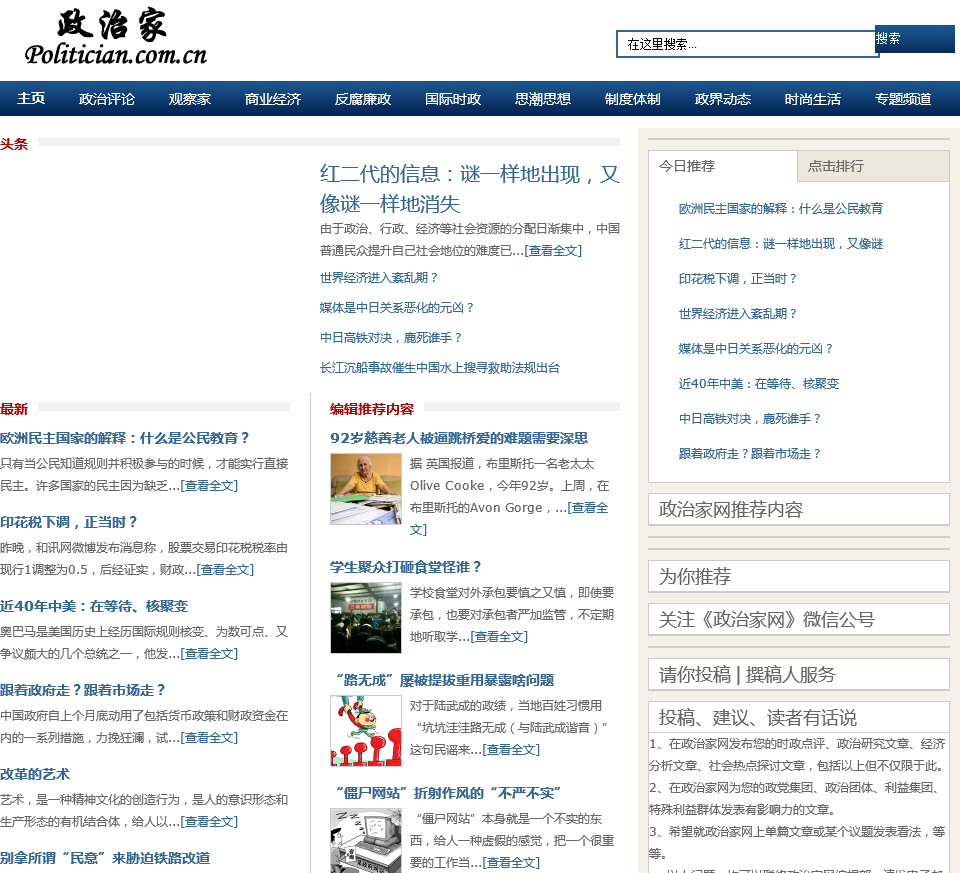Viewport: 960px width, 873px height.
Task: Open article 别拿所谓“民意”来胁迫铁路改道
Action: pyautogui.click(x=105, y=858)
